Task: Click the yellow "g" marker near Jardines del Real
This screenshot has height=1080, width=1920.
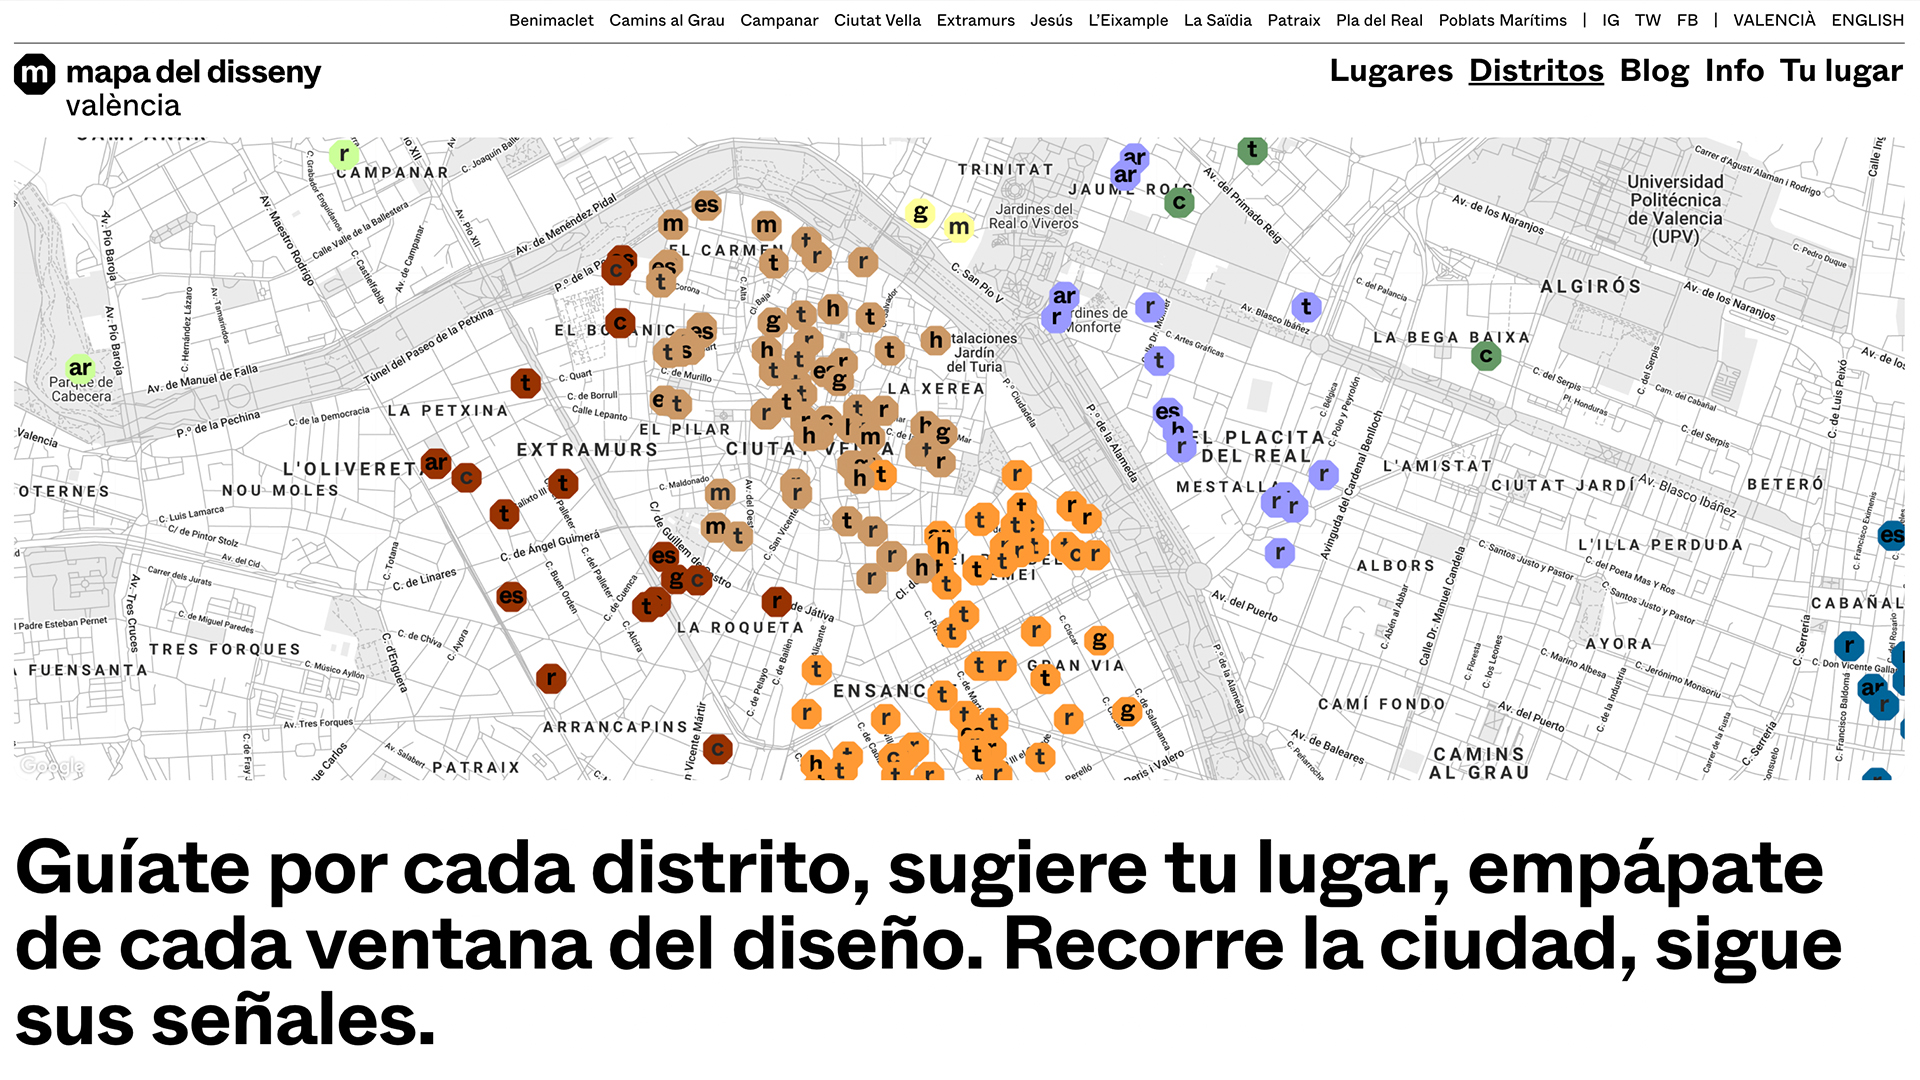Action: (920, 212)
